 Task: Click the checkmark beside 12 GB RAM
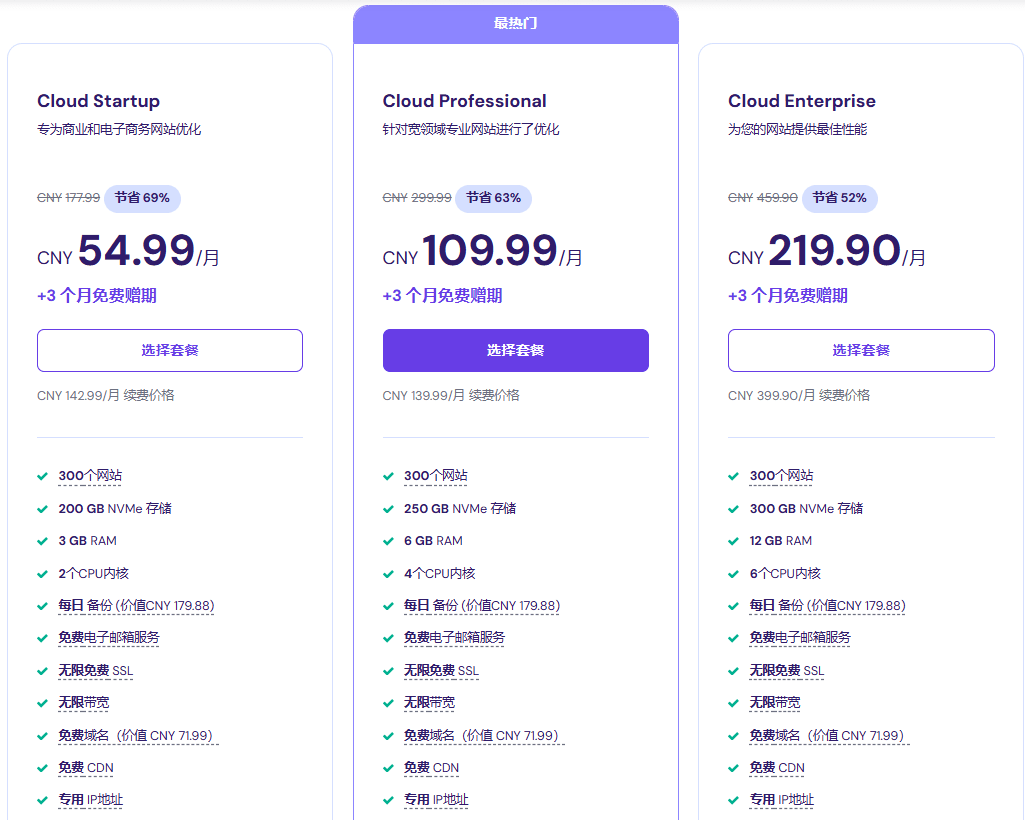point(734,541)
